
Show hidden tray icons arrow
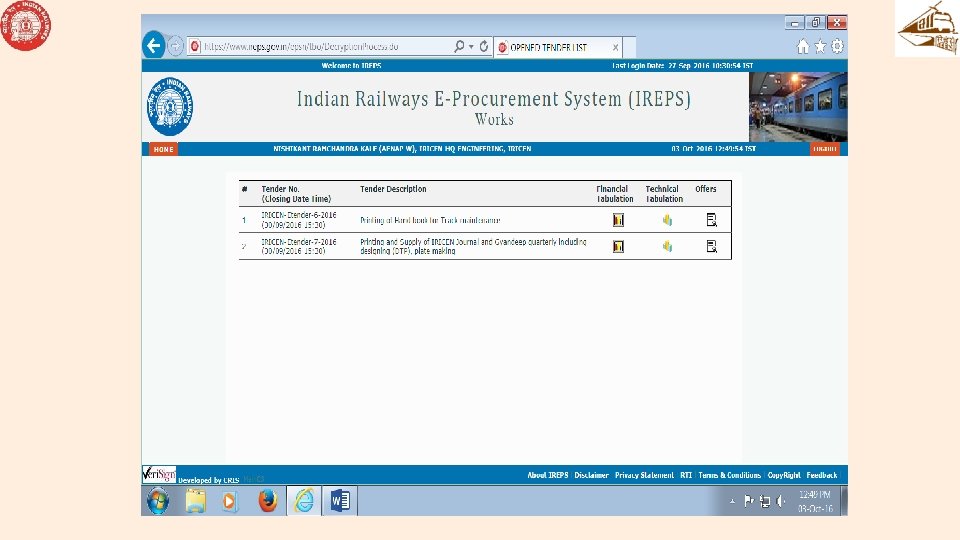[732, 501]
